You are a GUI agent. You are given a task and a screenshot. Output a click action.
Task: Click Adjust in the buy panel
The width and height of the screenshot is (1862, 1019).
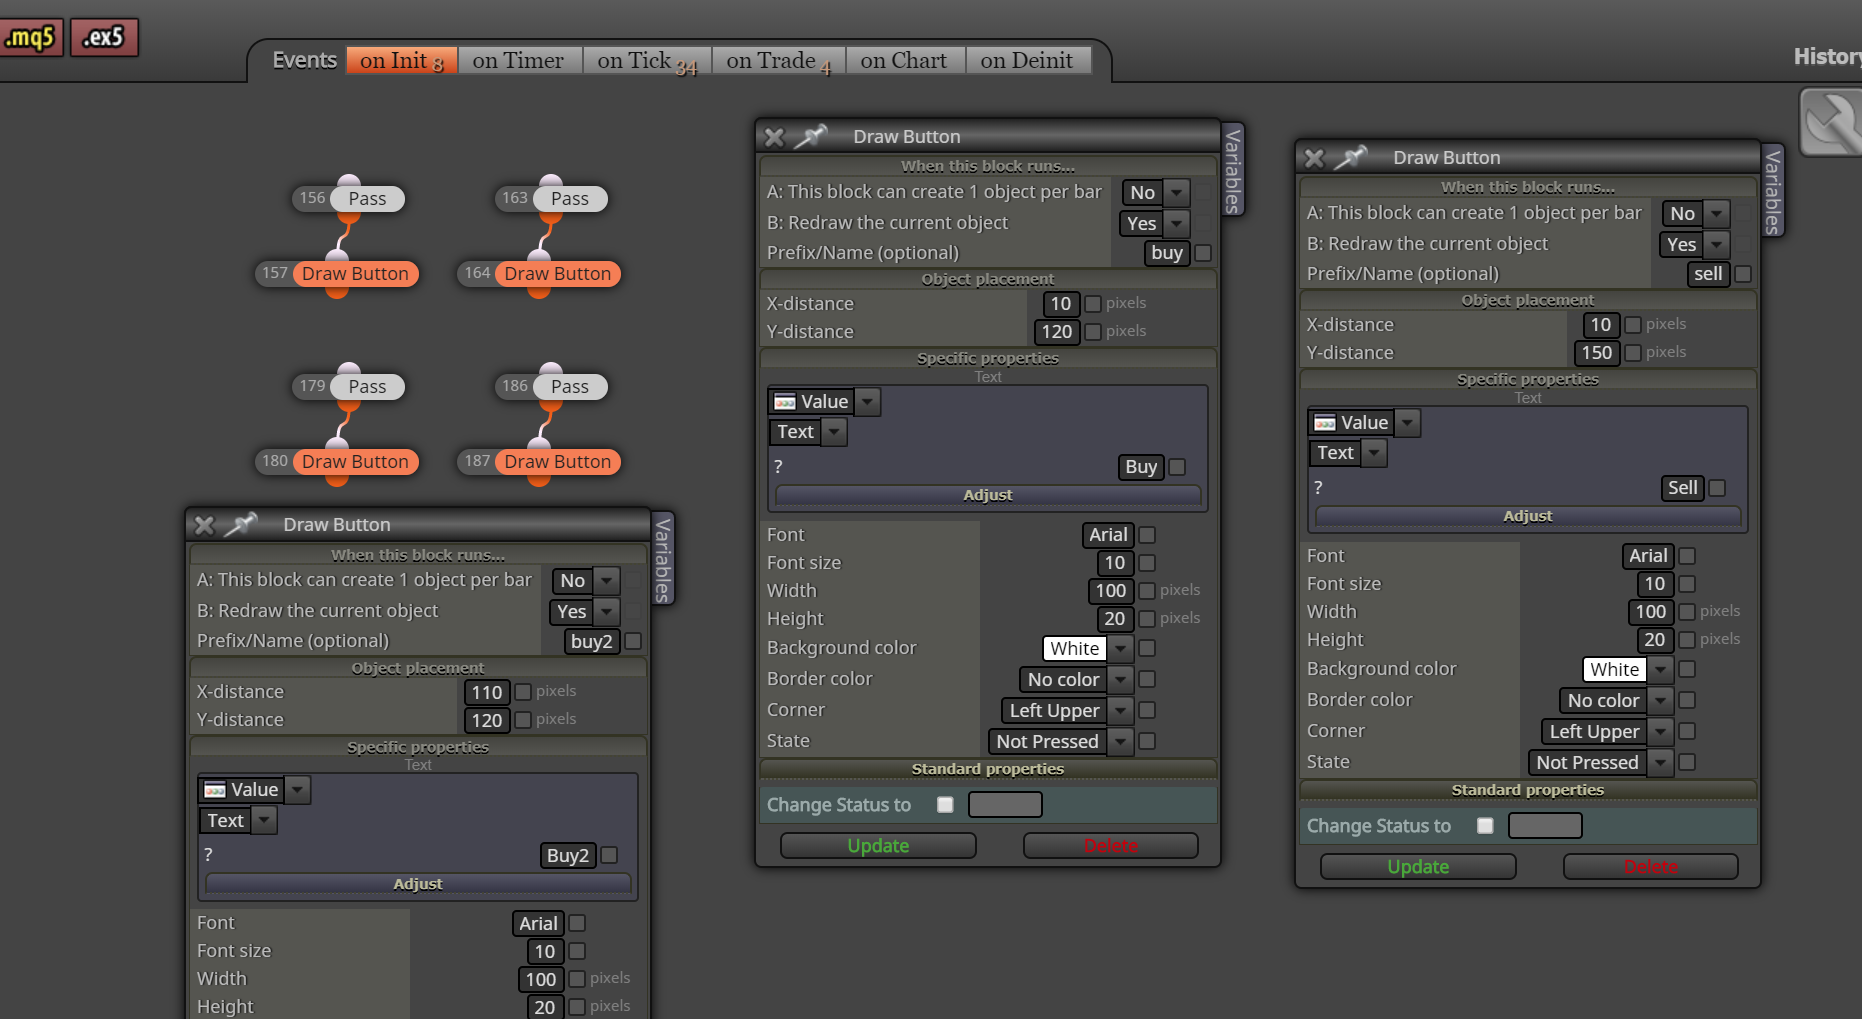(988, 495)
